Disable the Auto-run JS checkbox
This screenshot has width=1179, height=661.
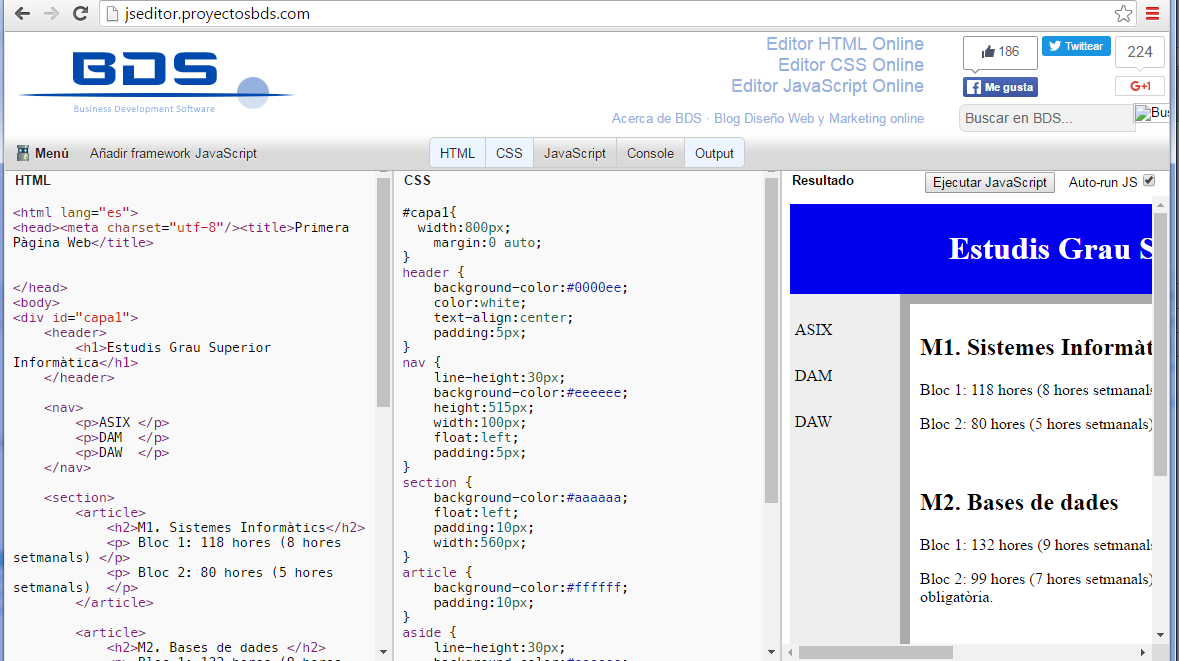pos(1149,181)
